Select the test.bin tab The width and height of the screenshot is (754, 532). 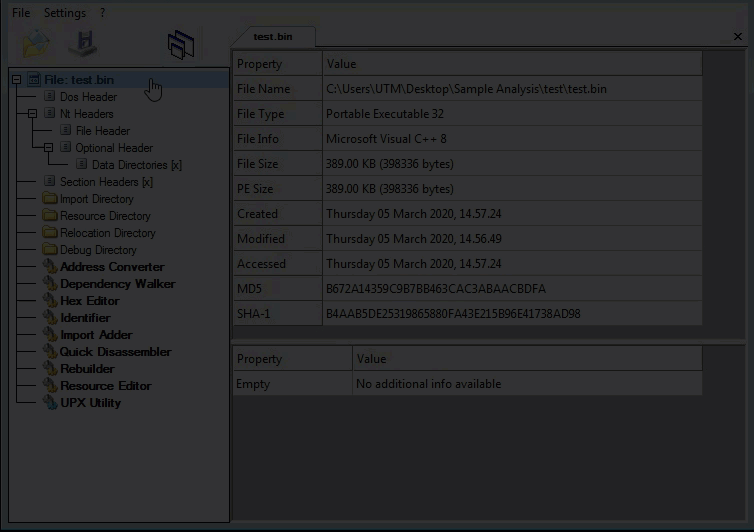tap(273, 37)
